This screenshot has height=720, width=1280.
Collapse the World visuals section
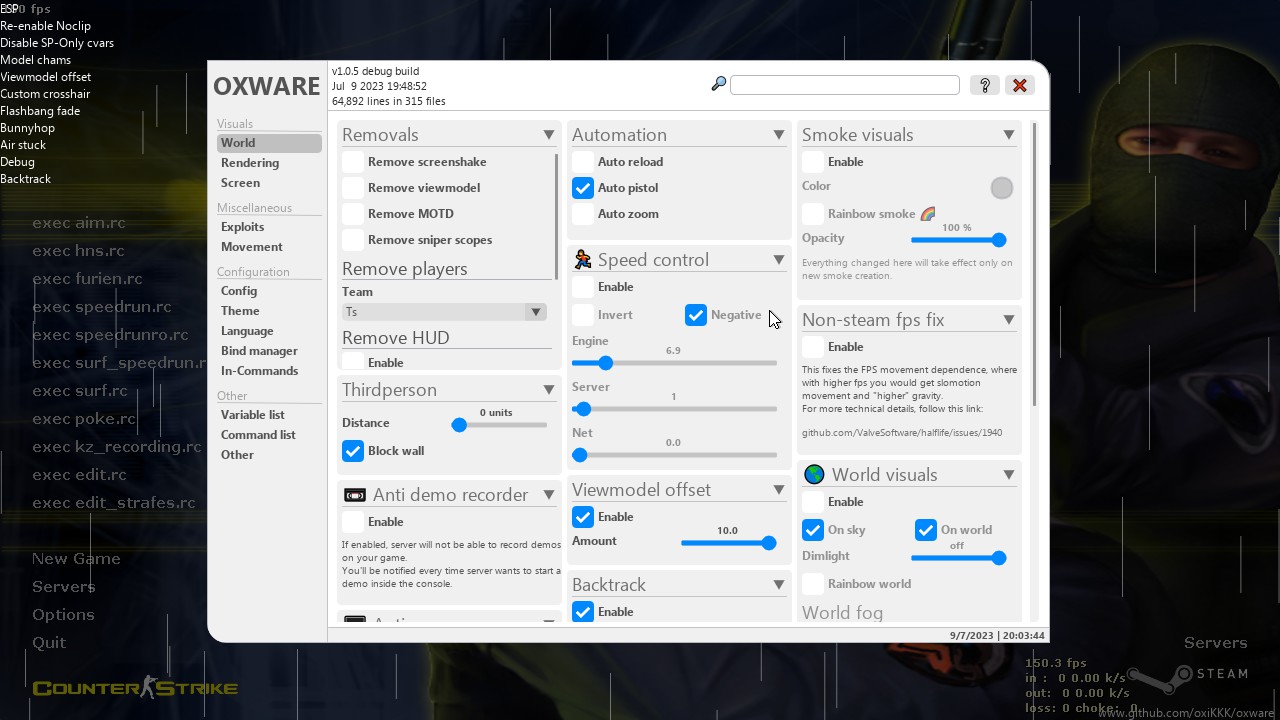coord(1009,475)
